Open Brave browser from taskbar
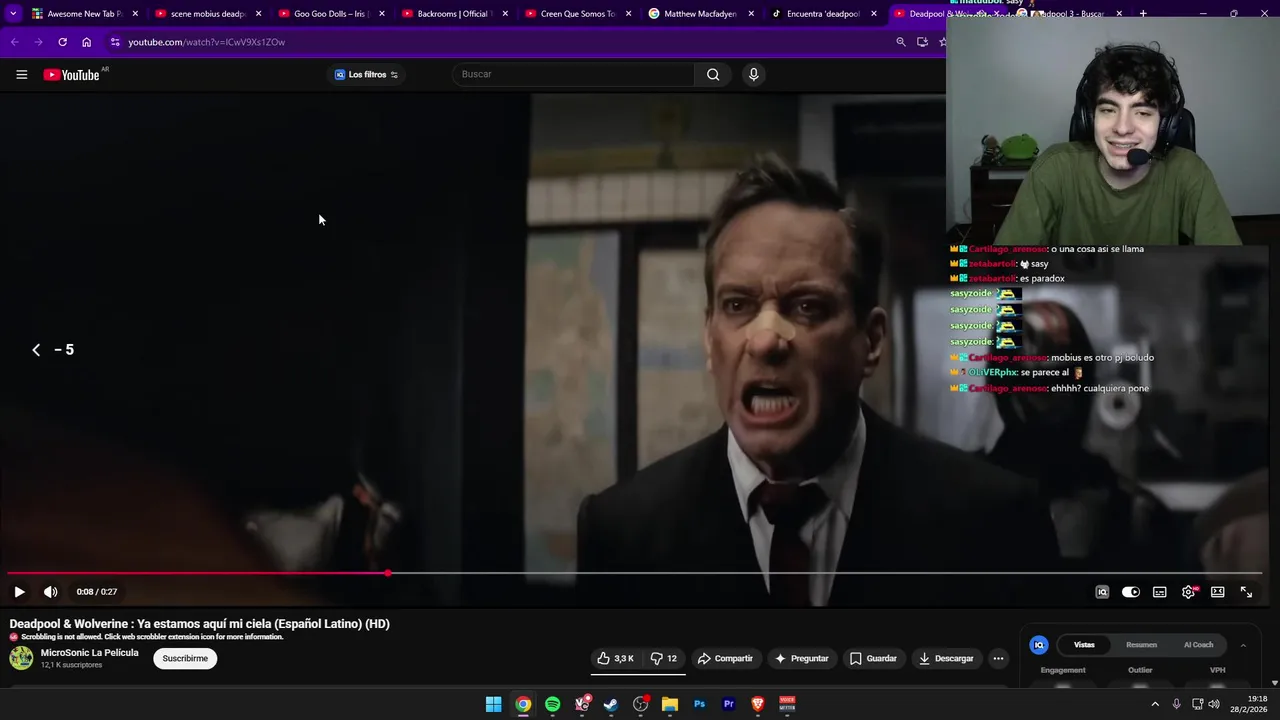This screenshot has height=720, width=1280. click(x=758, y=704)
